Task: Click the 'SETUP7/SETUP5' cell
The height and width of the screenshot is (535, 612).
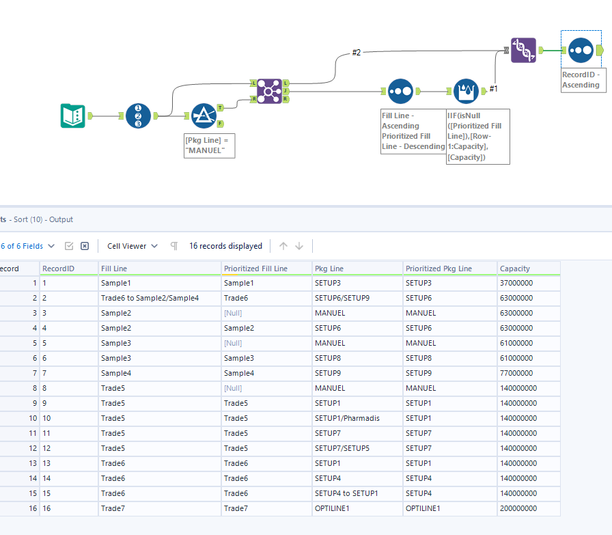Action: (358, 448)
